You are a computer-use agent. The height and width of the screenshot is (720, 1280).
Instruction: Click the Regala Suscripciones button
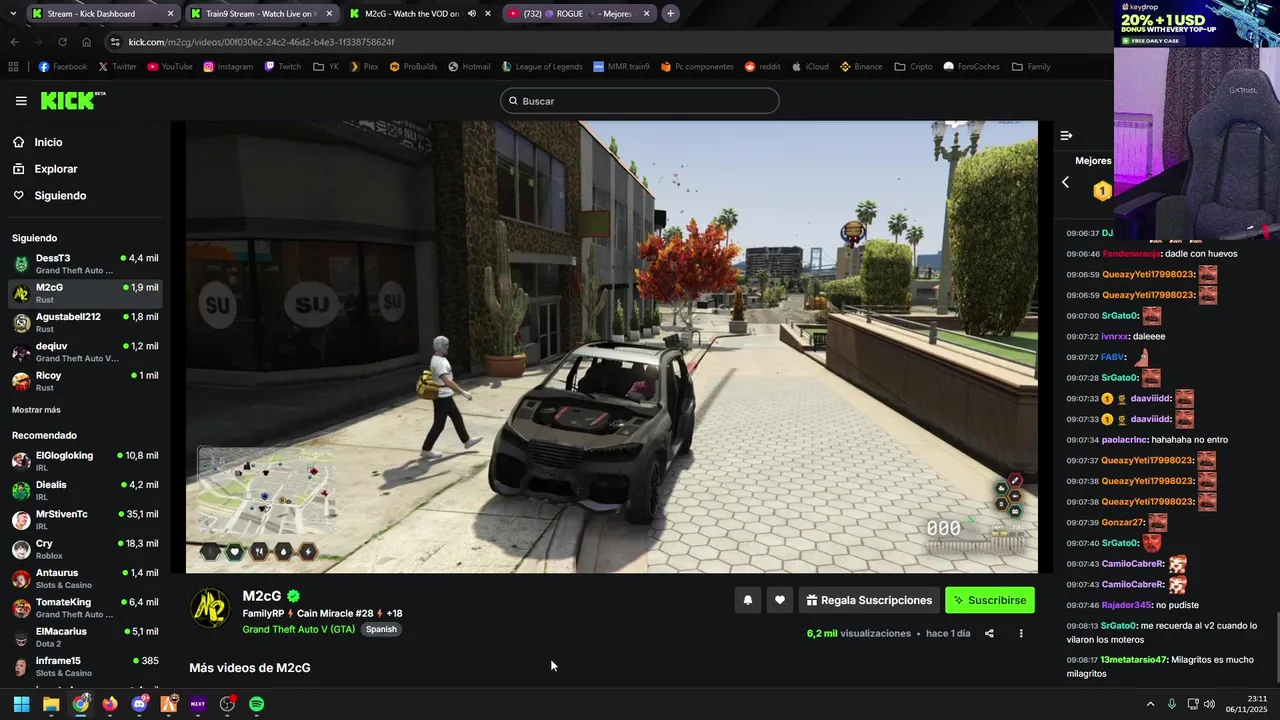(869, 600)
